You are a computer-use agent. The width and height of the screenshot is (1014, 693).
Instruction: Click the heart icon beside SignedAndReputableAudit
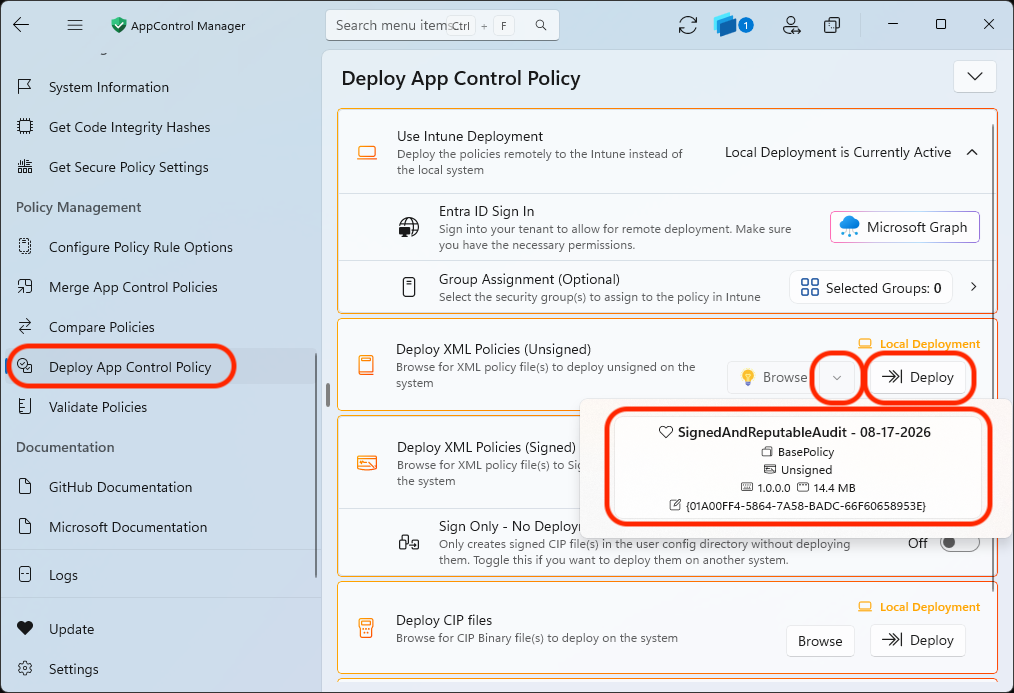[x=665, y=432]
